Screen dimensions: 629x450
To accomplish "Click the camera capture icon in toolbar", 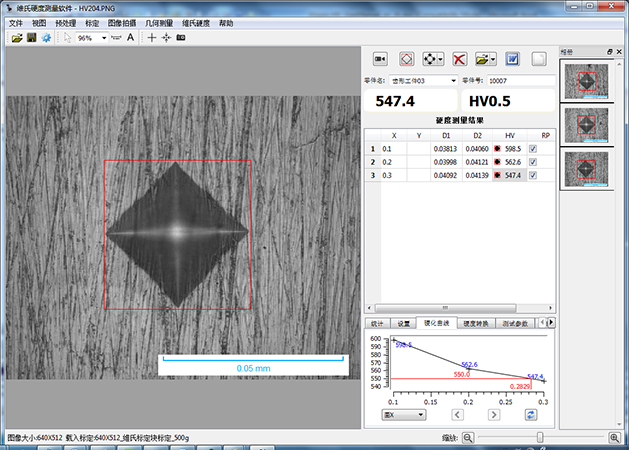I will tap(181, 37).
